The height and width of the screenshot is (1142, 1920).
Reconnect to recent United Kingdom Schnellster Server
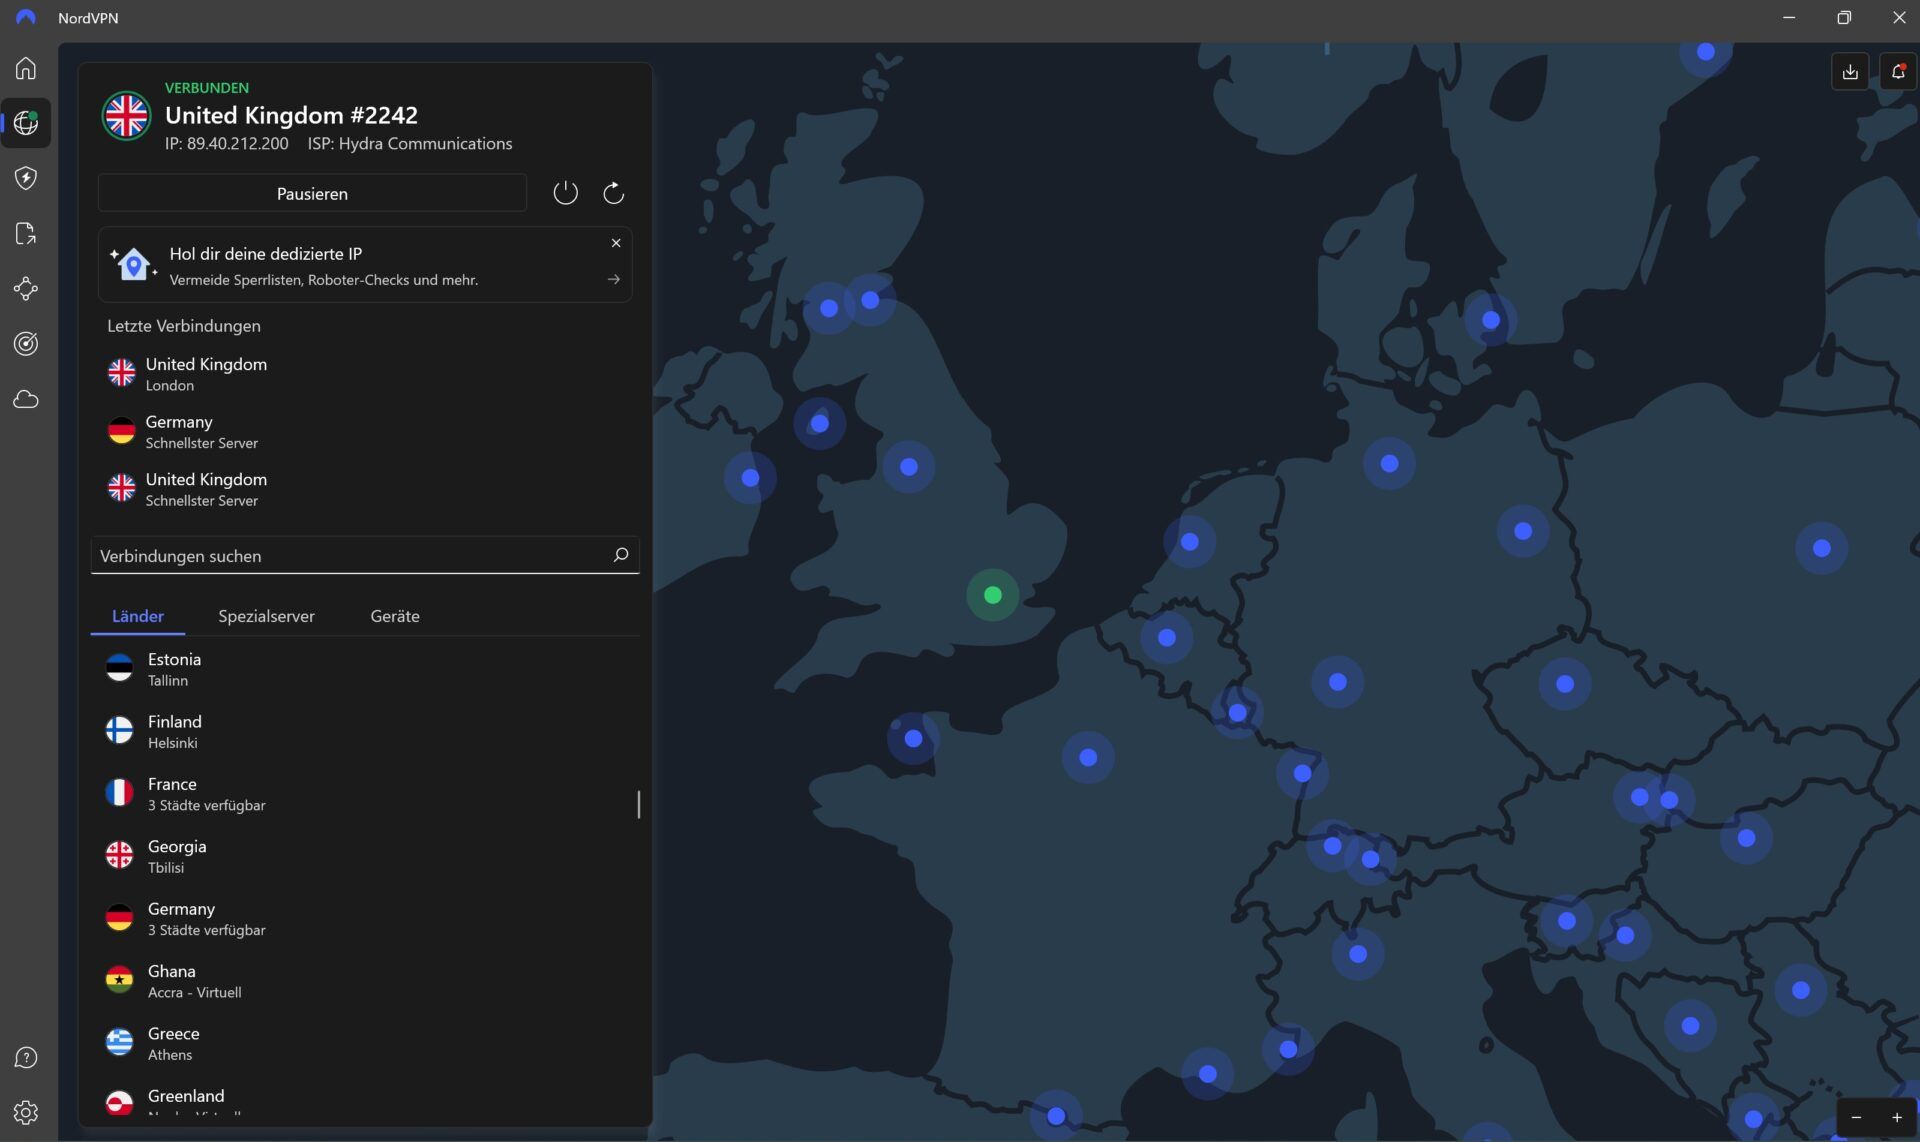365,489
